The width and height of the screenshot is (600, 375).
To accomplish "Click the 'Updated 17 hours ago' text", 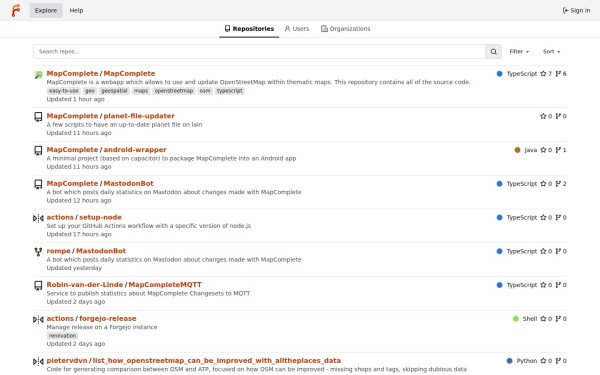I will [79, 234].
